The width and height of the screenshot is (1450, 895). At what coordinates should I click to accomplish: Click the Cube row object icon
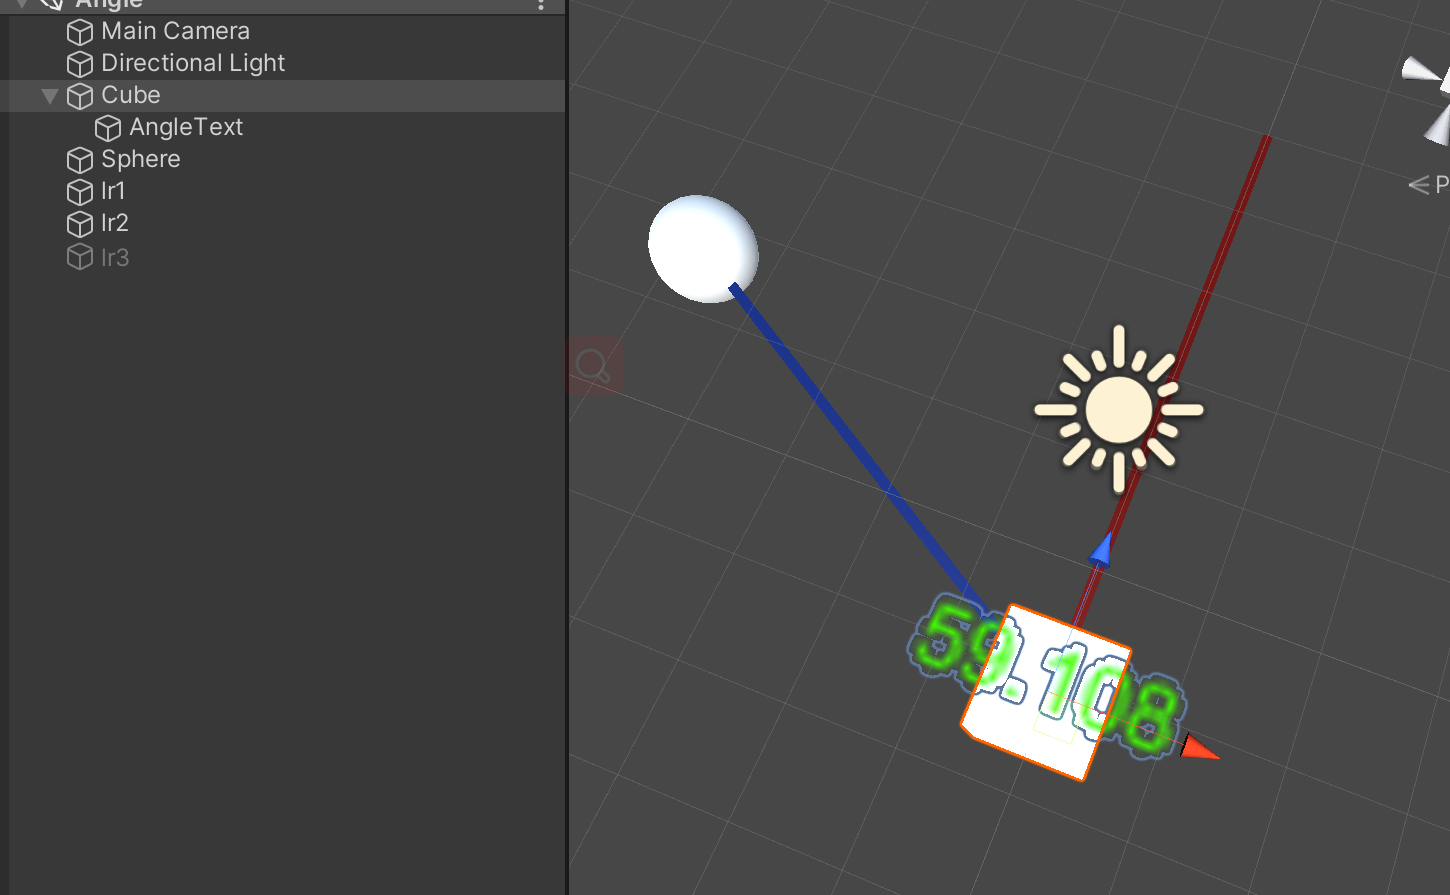click(x=80, y=96)
